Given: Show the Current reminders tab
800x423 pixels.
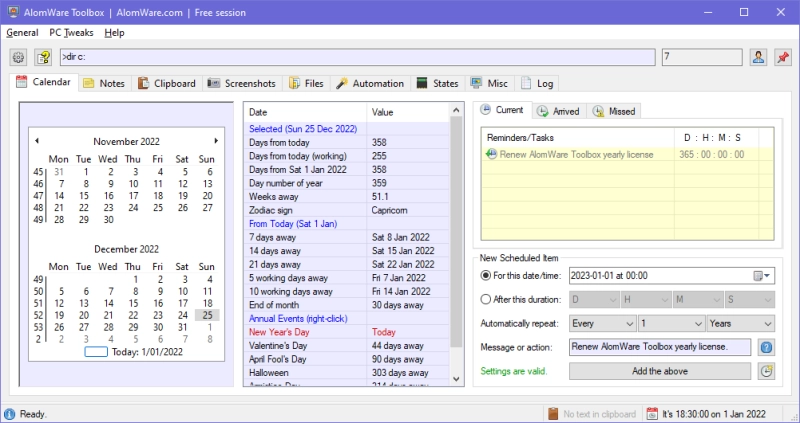Looking at the screenshot, I should 503,110.
